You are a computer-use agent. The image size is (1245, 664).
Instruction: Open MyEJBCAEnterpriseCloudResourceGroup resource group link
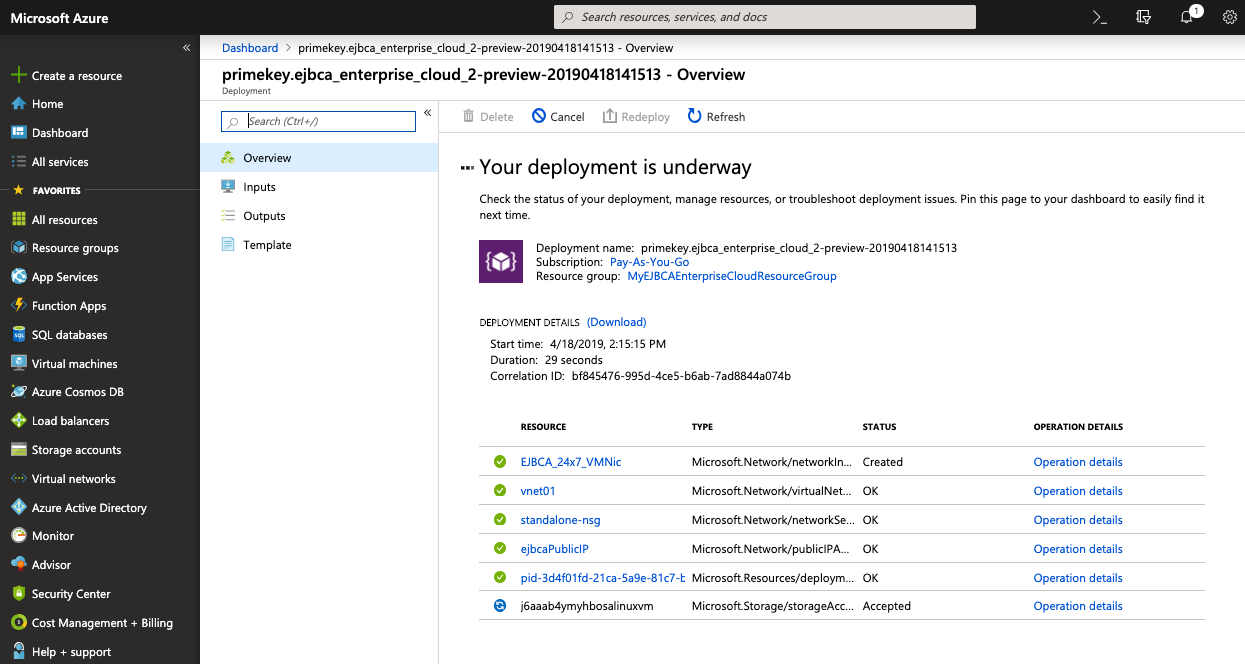(731, 276)
